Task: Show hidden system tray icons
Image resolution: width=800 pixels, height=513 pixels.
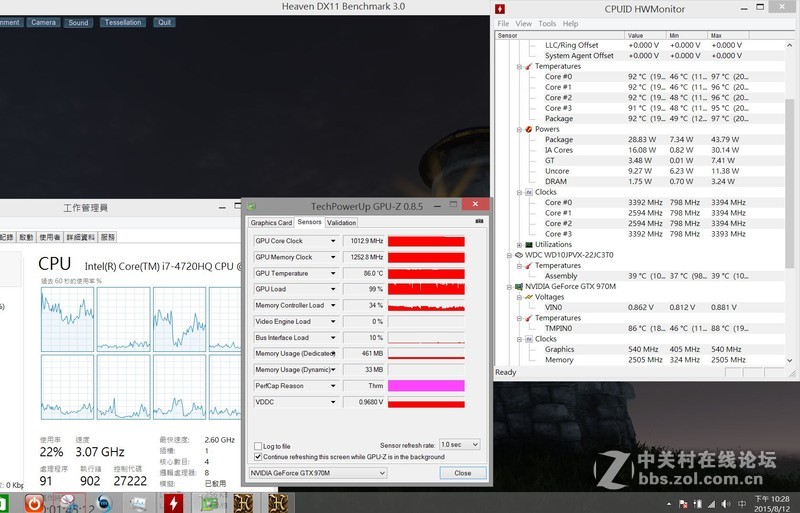Action: coord(669,504)
